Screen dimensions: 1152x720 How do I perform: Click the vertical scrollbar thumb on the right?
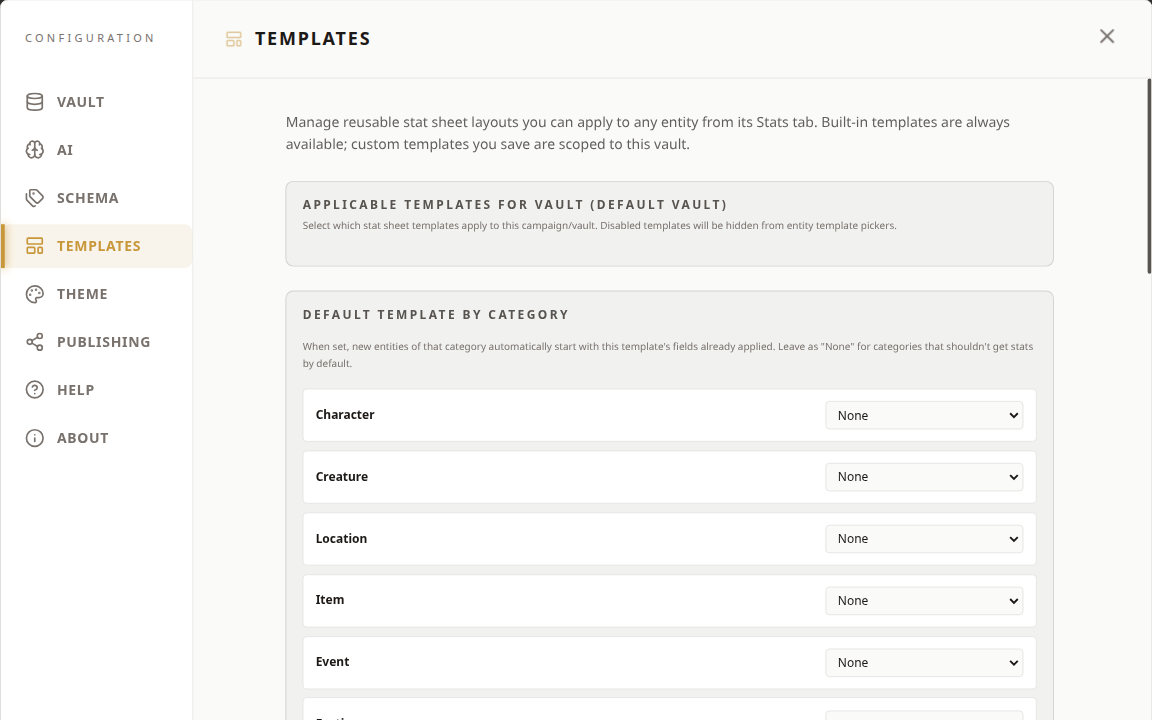pos(1148,176)
